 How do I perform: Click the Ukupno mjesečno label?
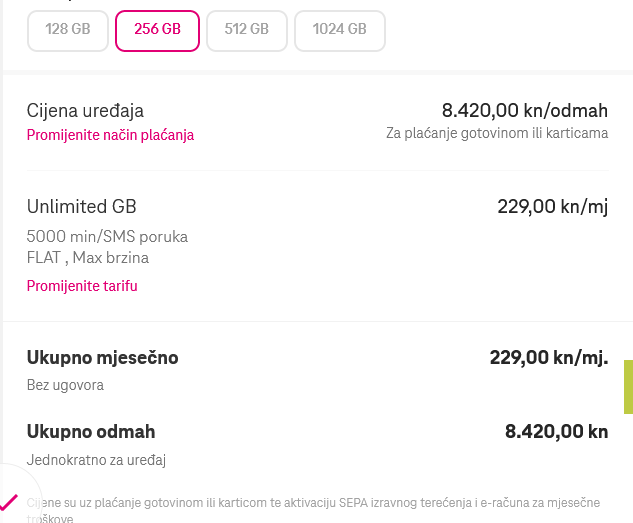point(103,357)
